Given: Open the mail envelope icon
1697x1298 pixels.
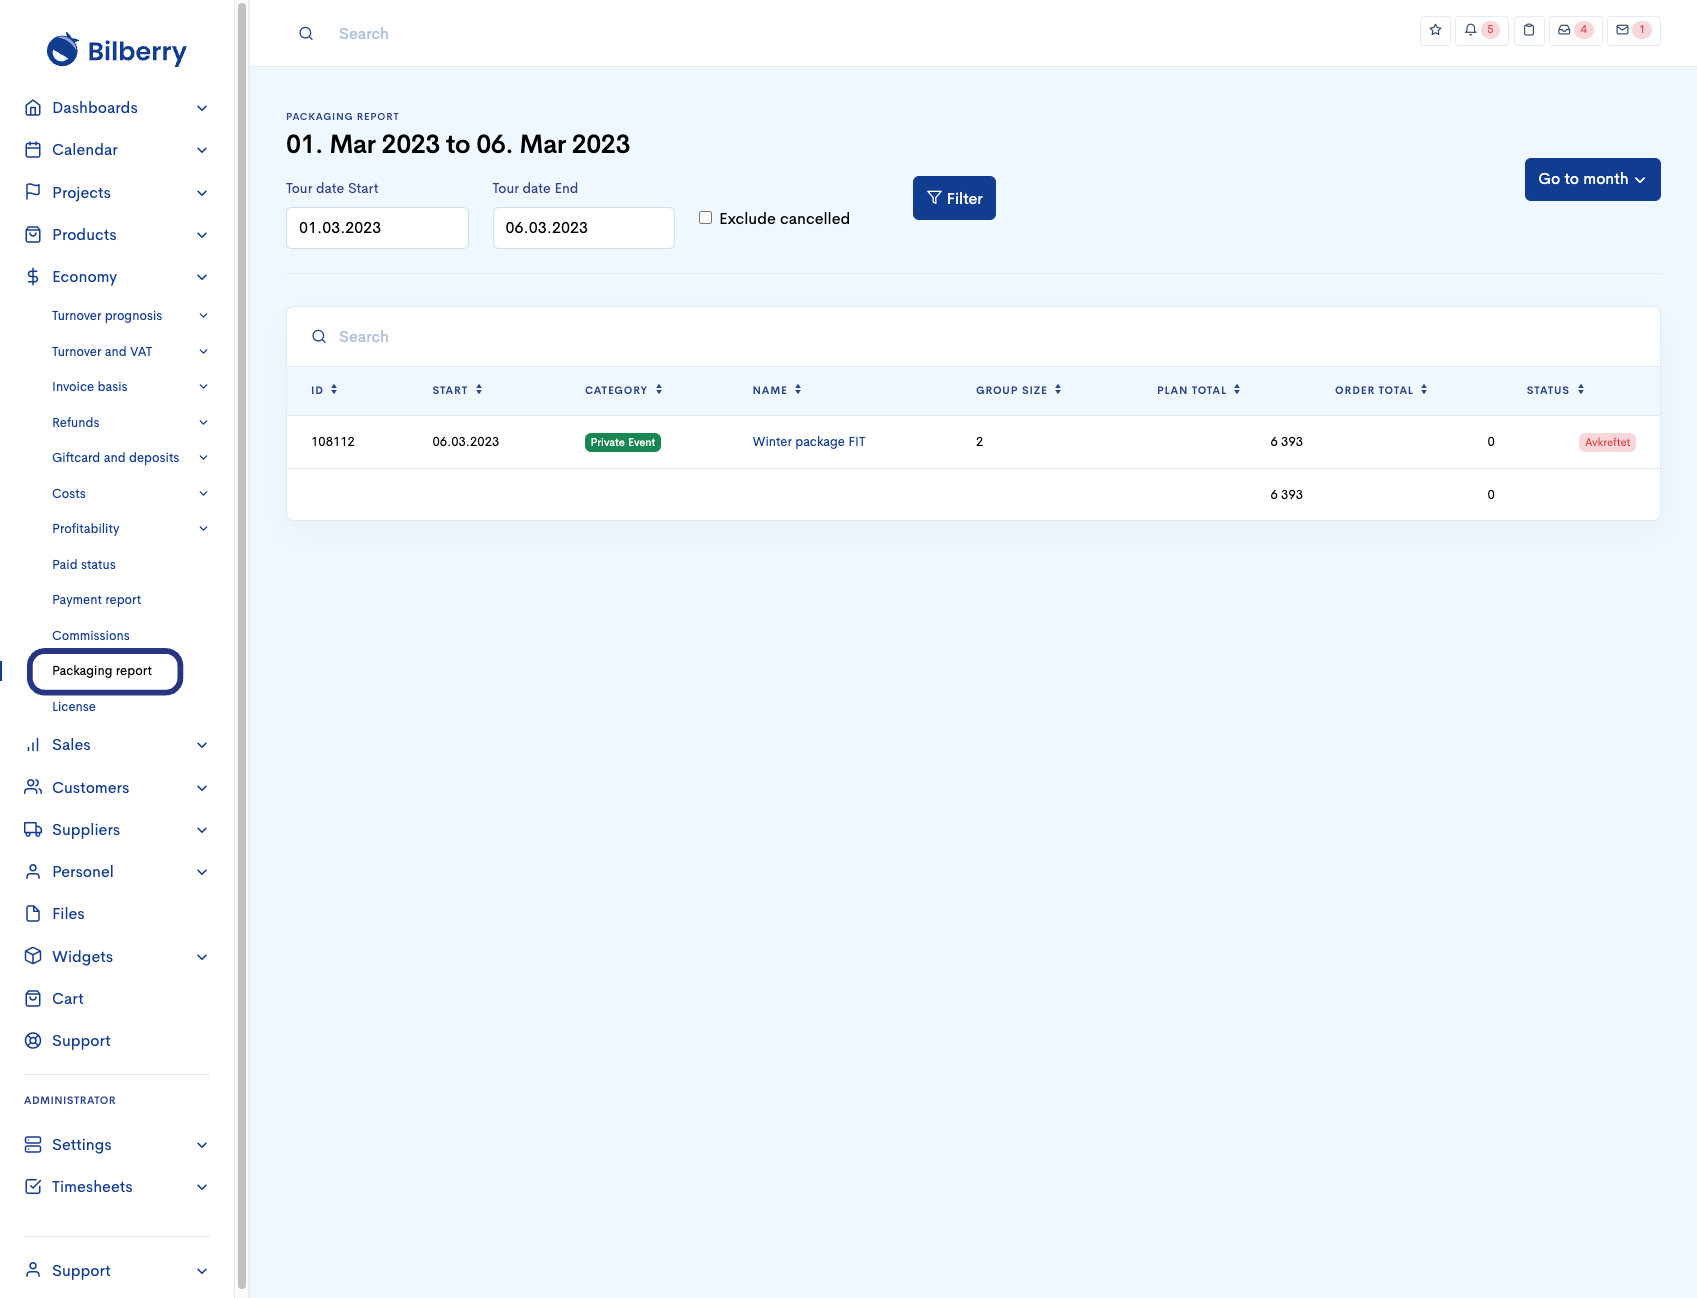Looking at the screenshot, I should tap(1632, 30).
